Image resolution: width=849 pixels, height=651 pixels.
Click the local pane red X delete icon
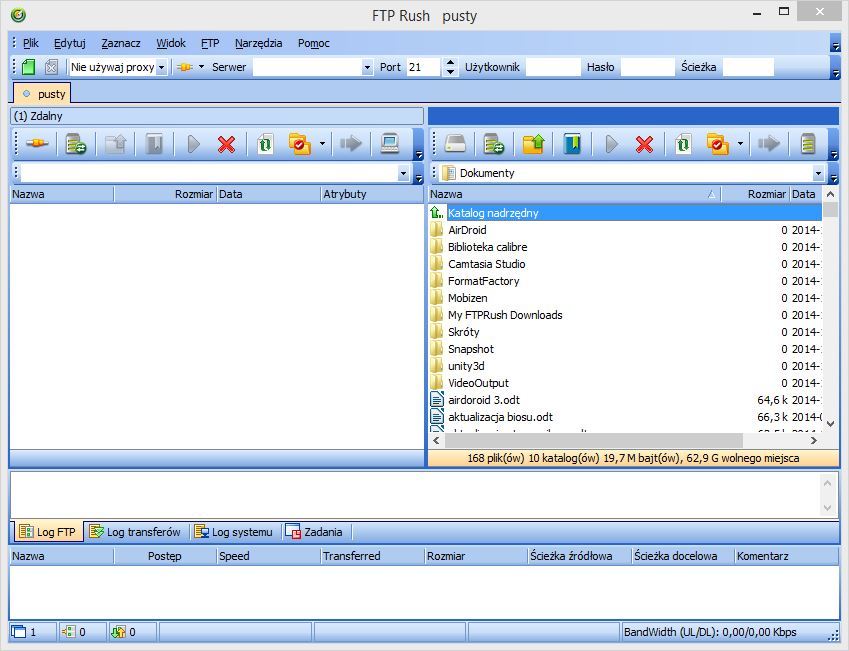644,144
